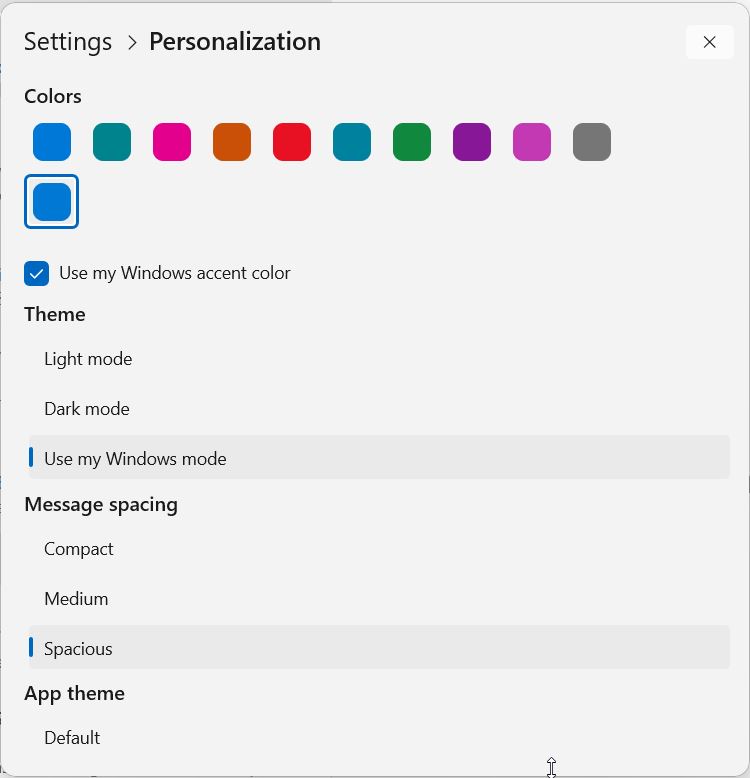Switch to Dark mode theme
This screenshot has width=750, height=778.
tap(87, 409)
